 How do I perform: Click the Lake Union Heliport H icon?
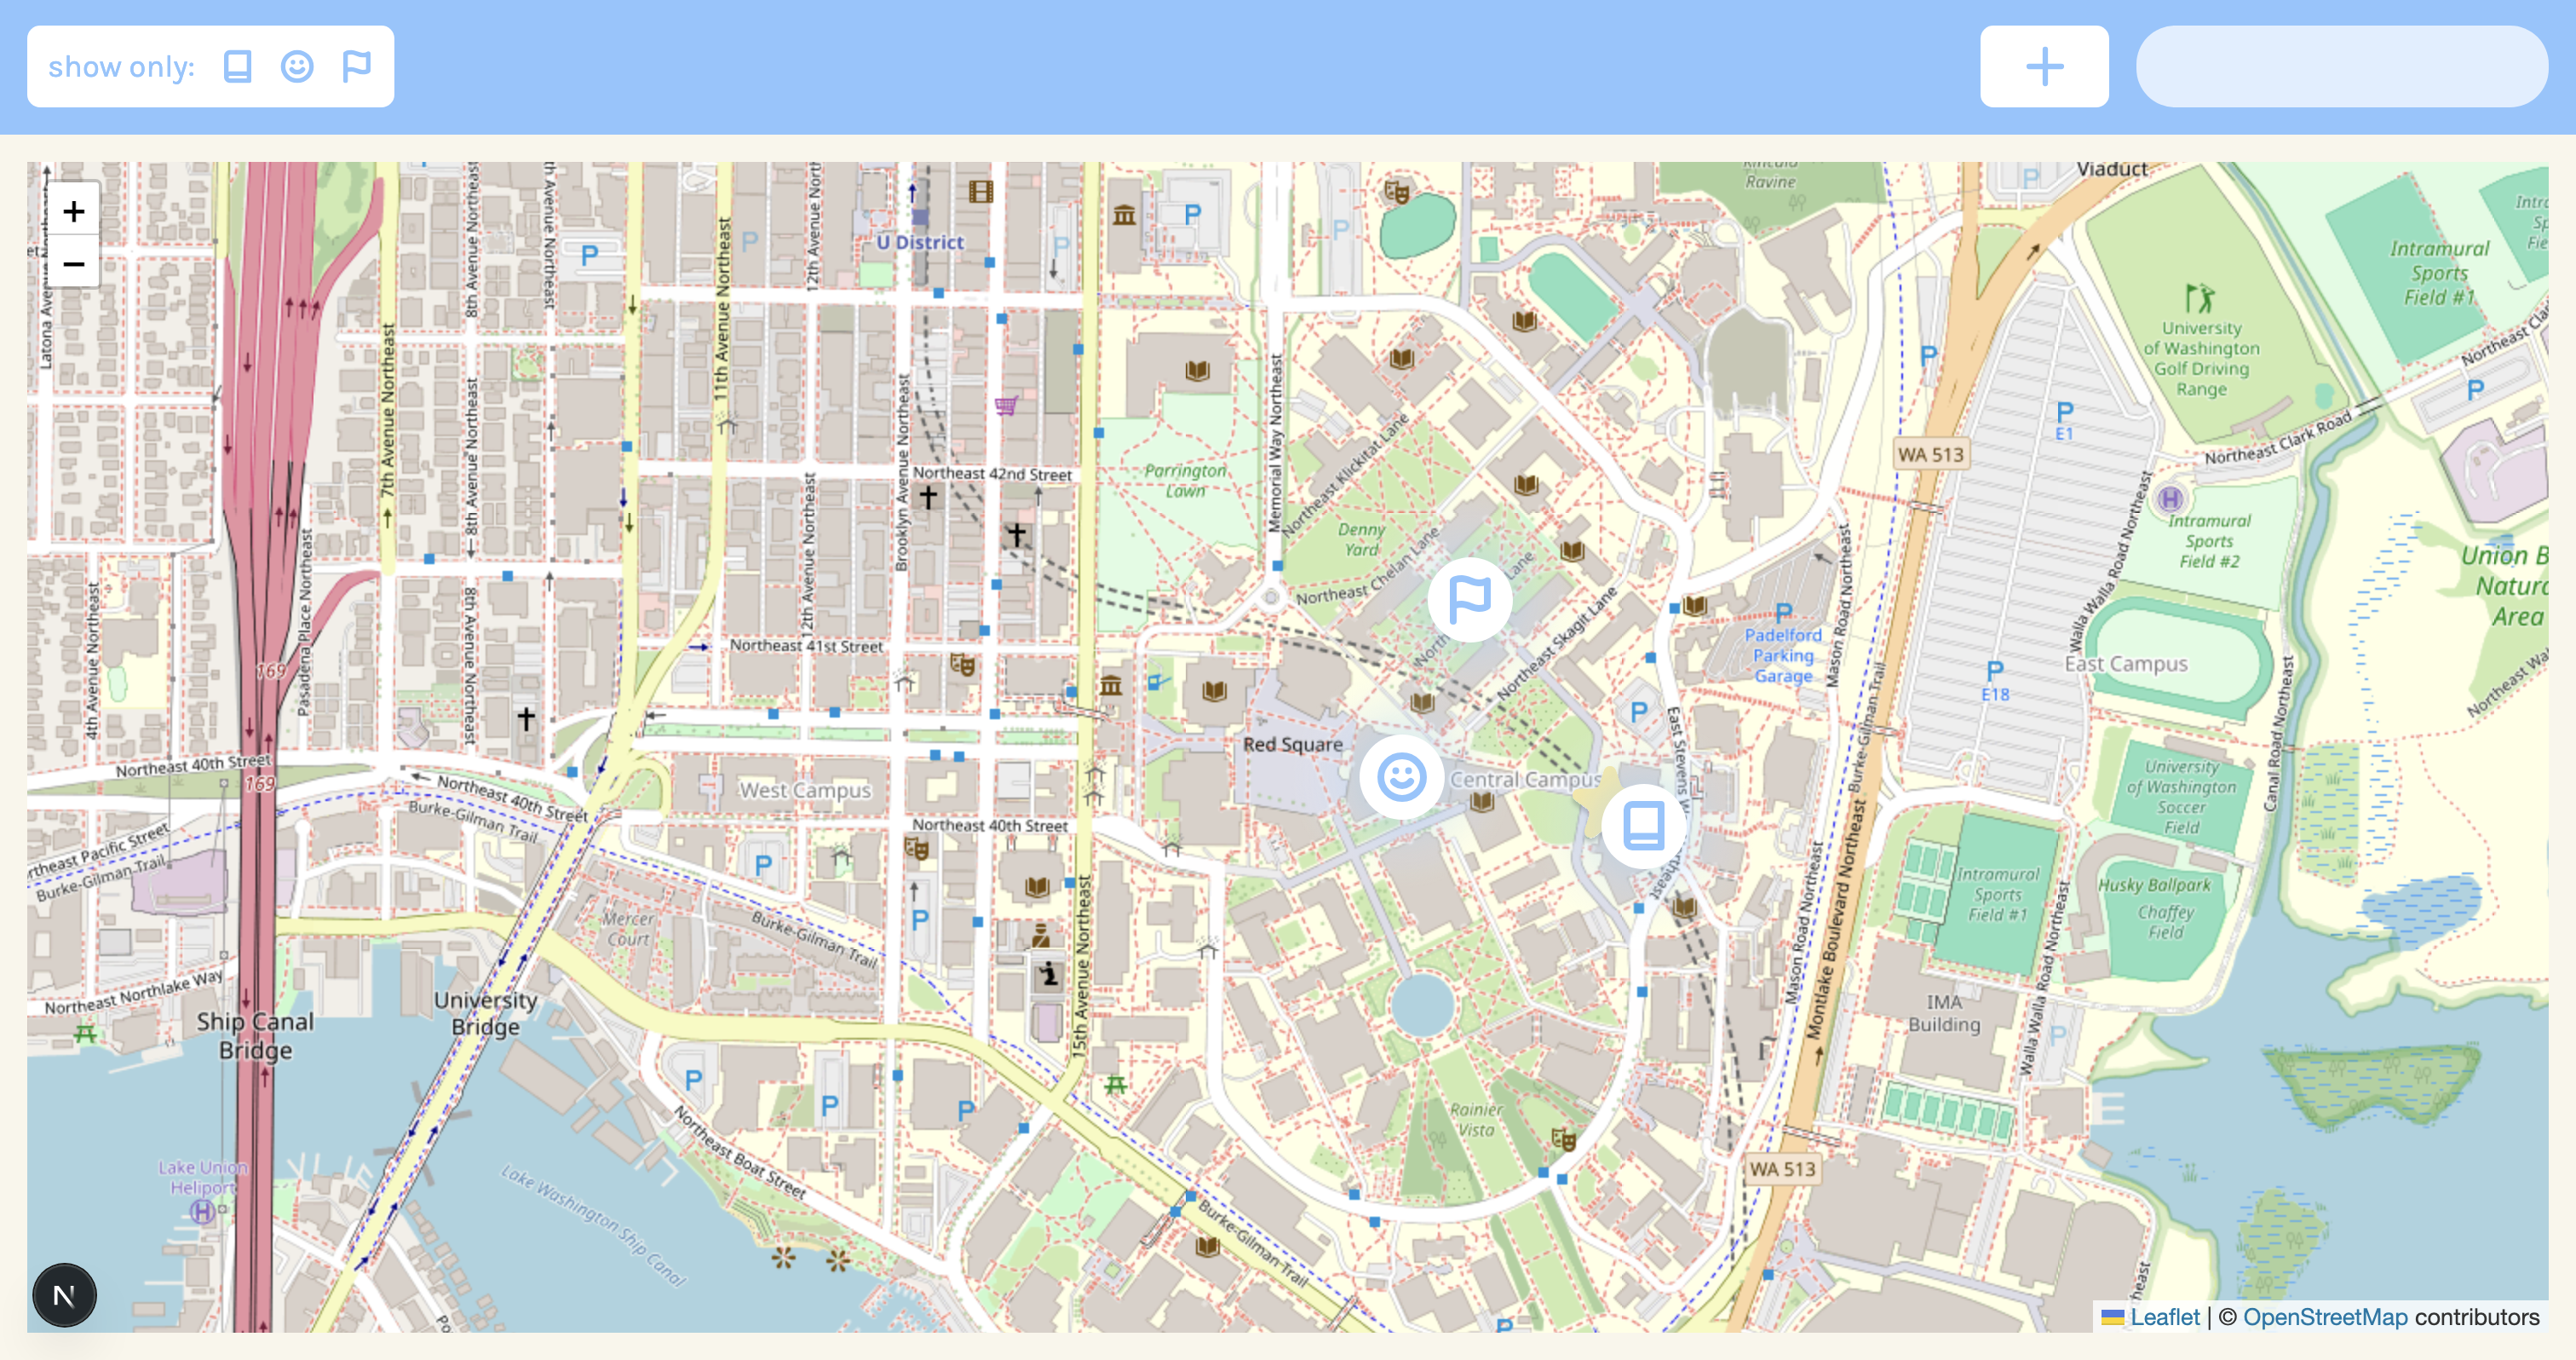click(202, 1212)
